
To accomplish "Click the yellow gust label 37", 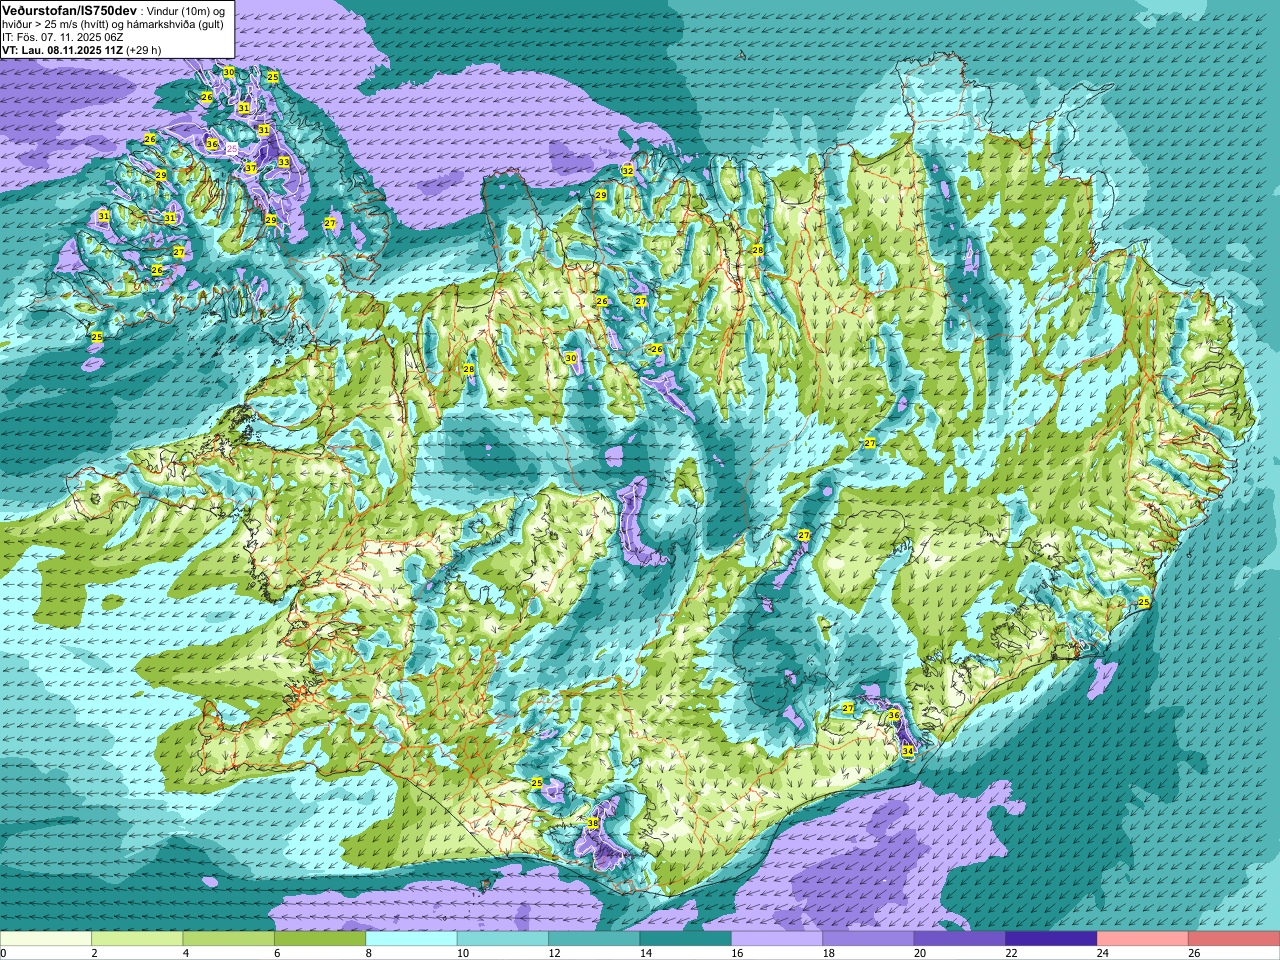I will coord(251,168).
